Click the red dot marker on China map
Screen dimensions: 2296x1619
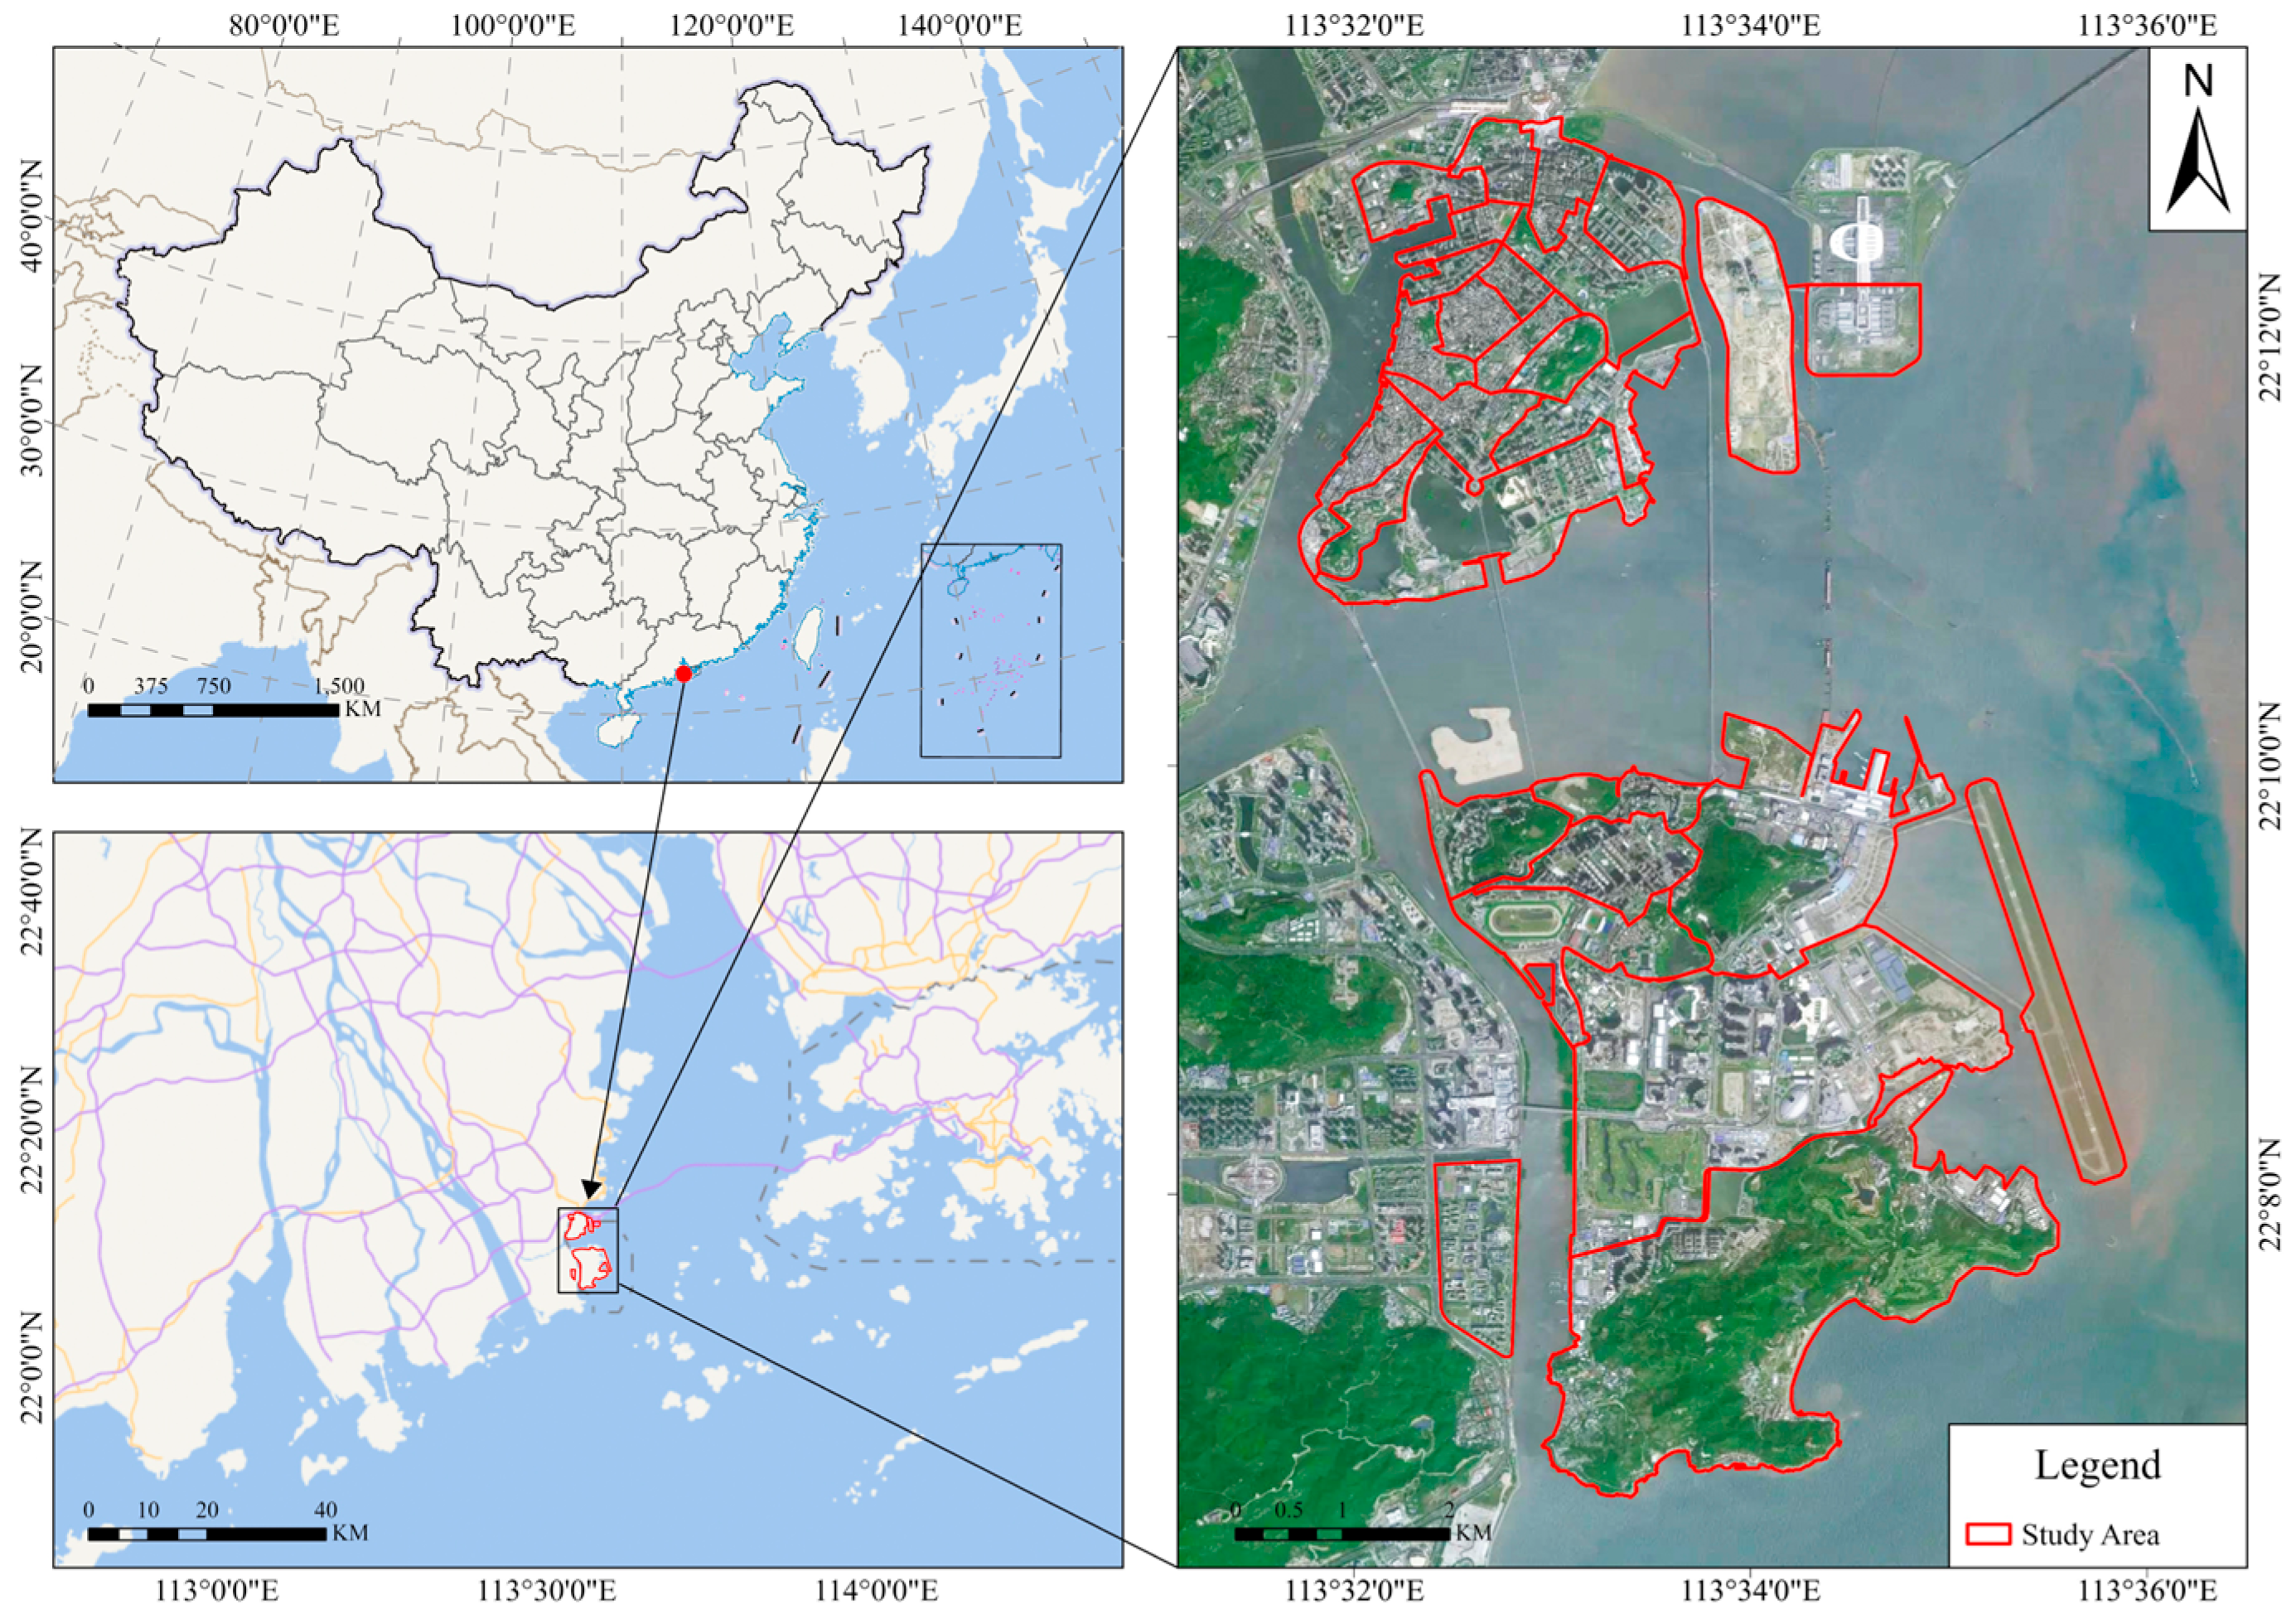pyautogui.click(x=684, y=674)
